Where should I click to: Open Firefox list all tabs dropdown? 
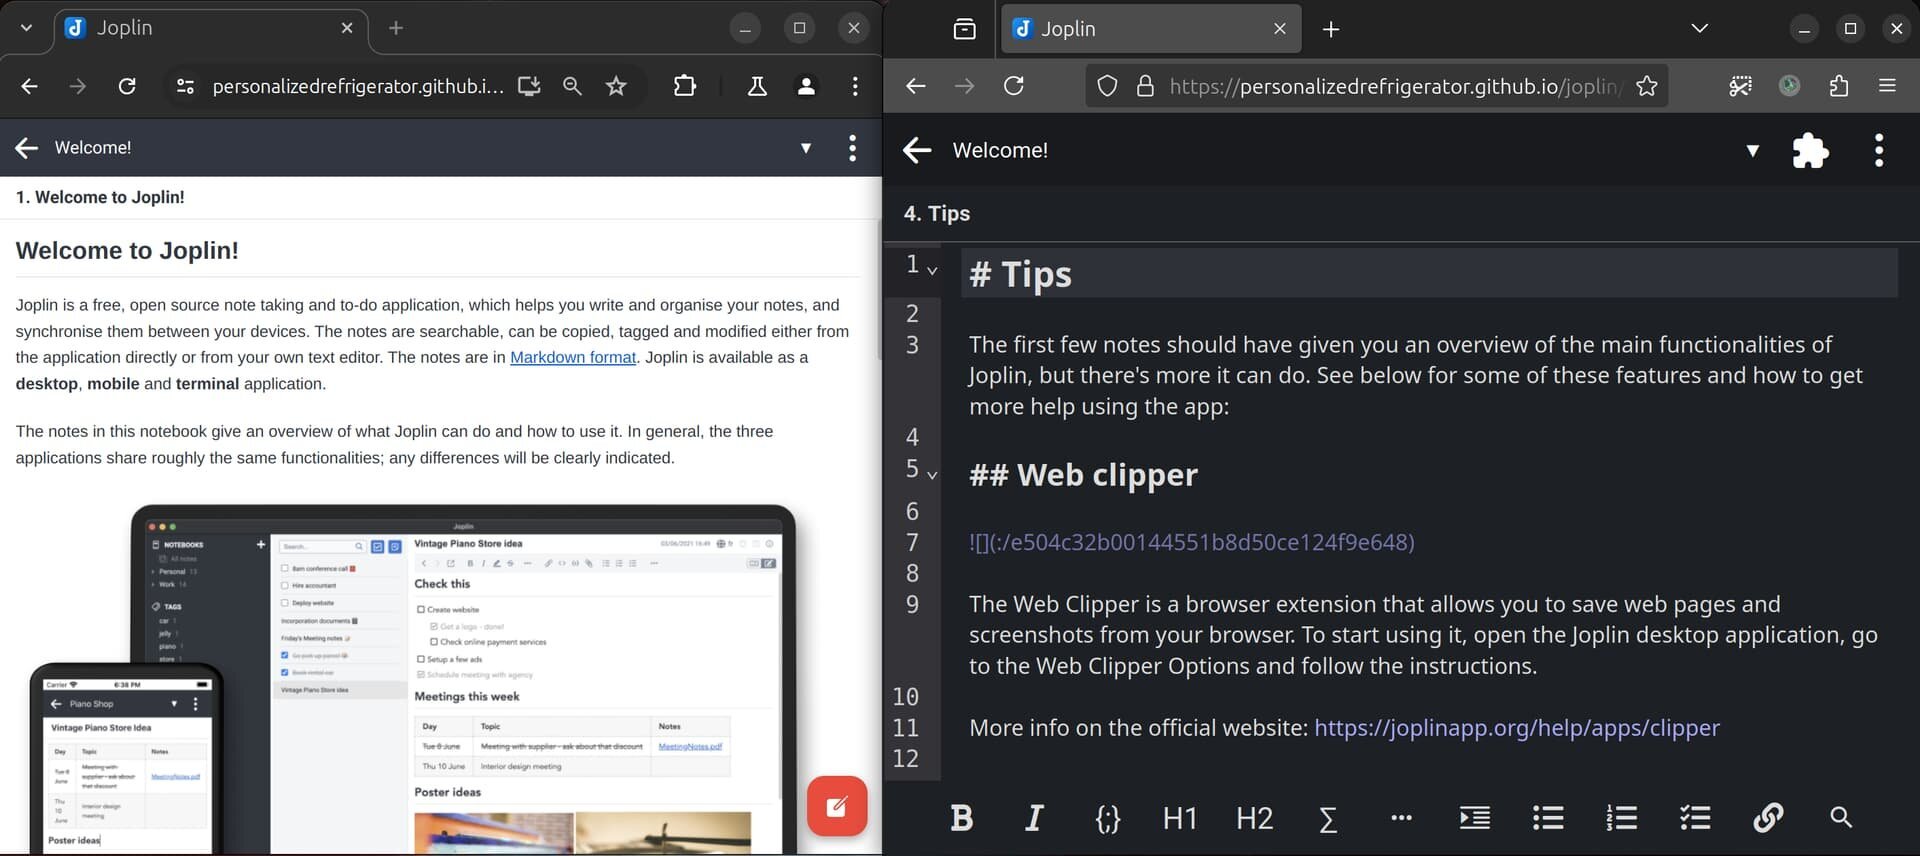1699,28
